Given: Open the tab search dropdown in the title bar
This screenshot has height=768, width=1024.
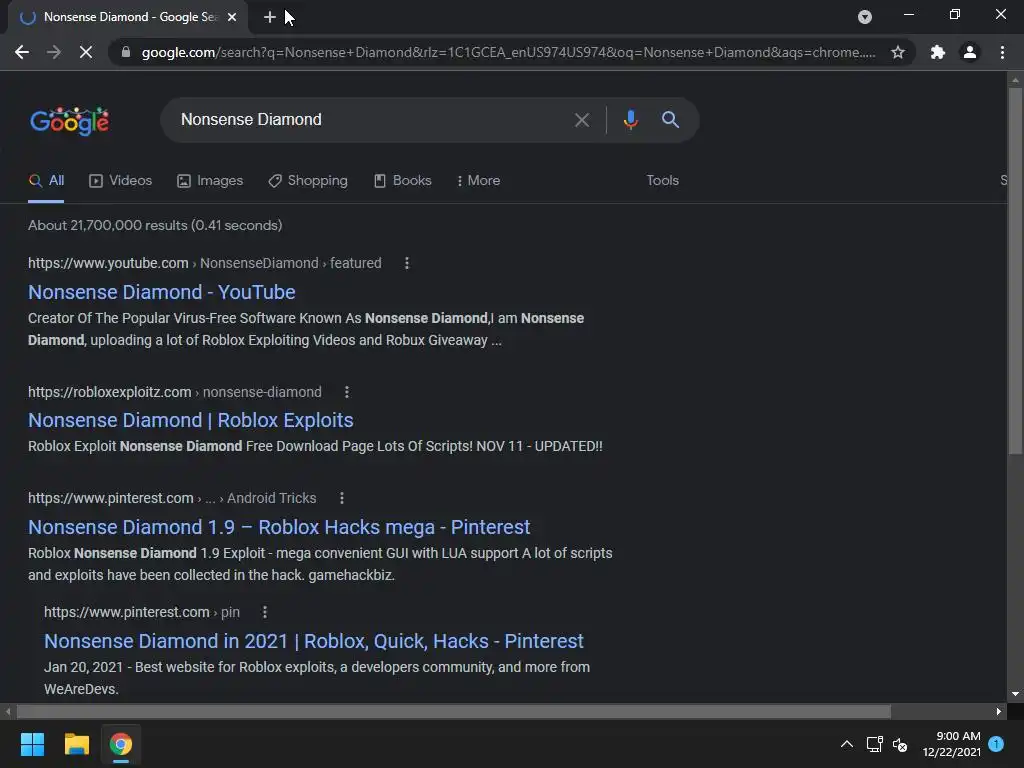Looking at the screenshot, I should [865, 17].
